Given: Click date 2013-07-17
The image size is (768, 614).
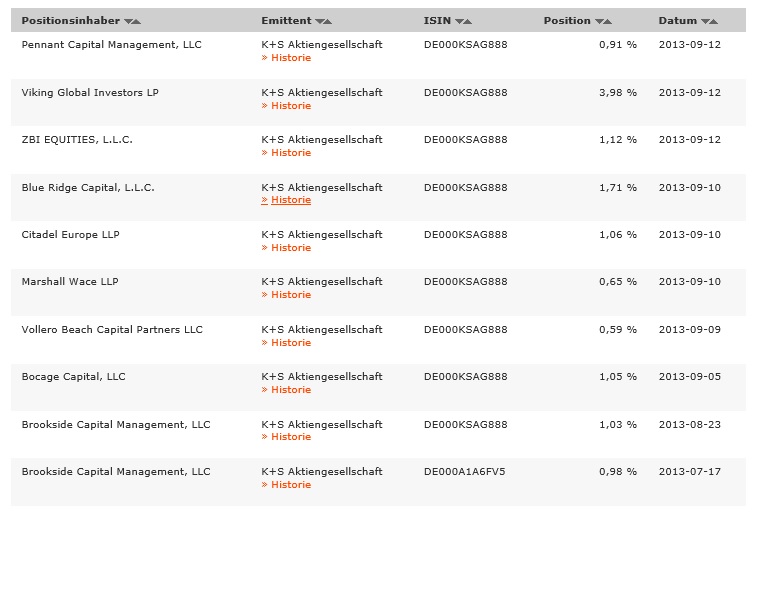Looking at the screenshot, I should tap(690, 472).
